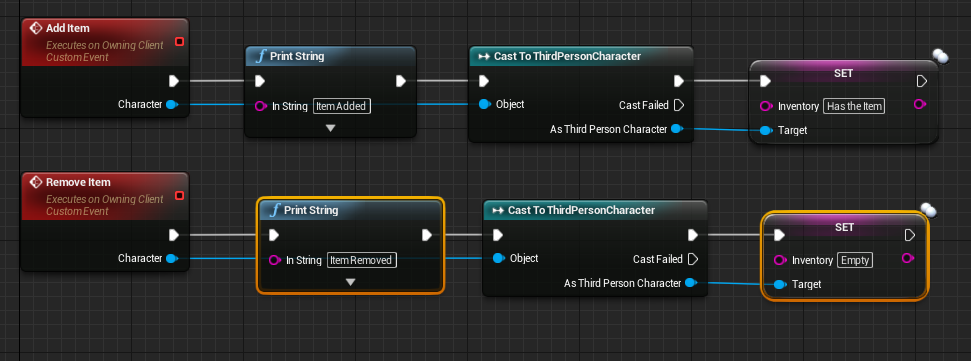Click the replication icon above the bottom SET node
The image size is (971, 361).
(928, 211)
